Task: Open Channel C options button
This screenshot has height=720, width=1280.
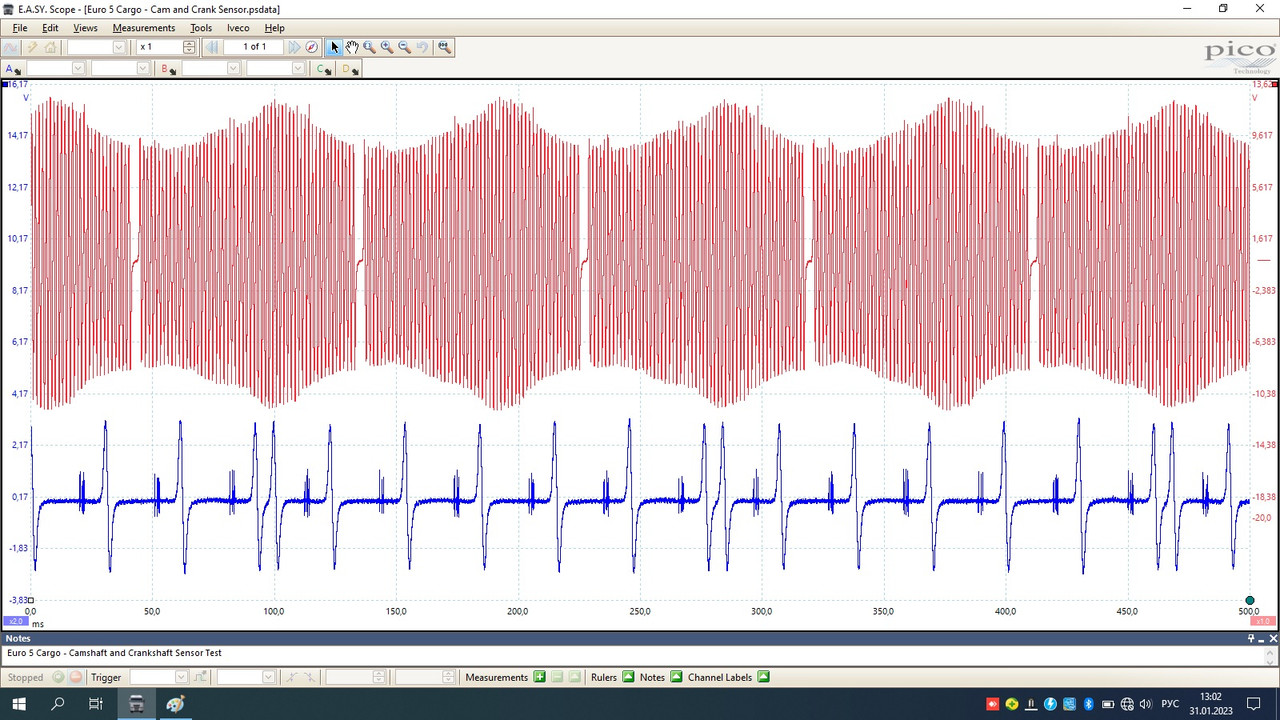Action: click(324, 69)
